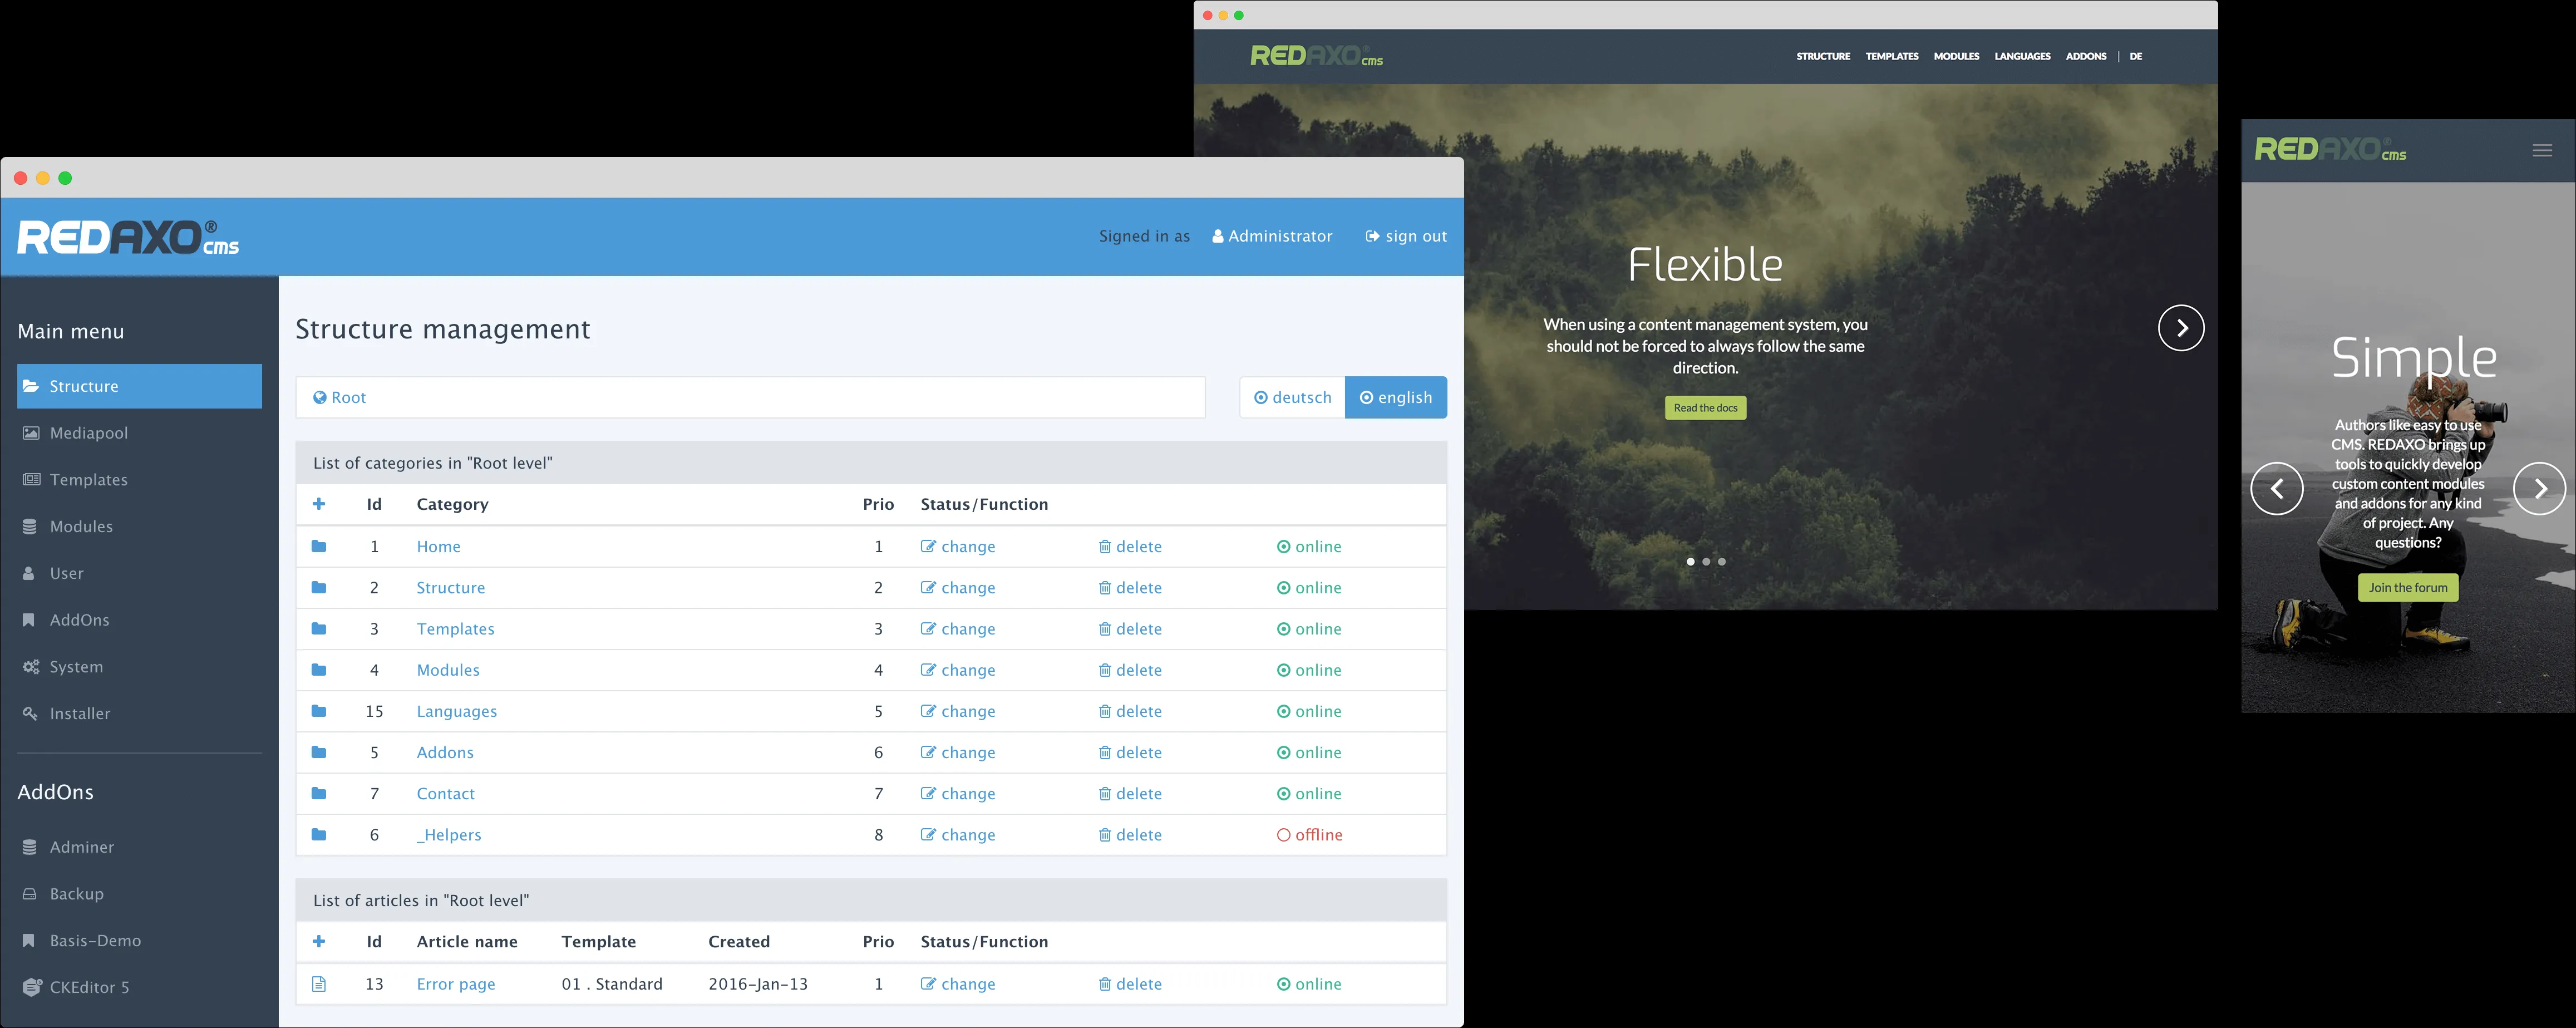The image size is (2576, 1028).
Task: Open the Installer in the sidebar
Action: point(80,713)
